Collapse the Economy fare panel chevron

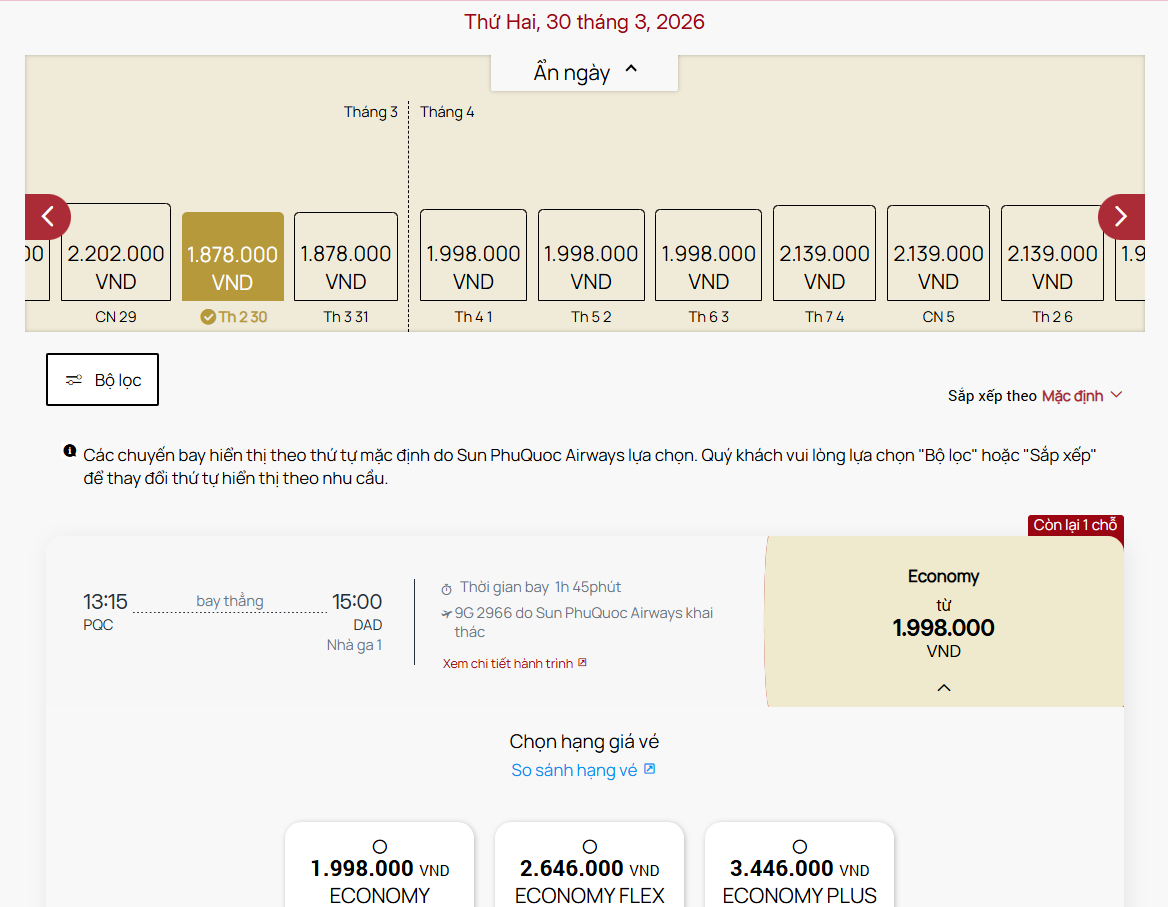click(944, 688)
